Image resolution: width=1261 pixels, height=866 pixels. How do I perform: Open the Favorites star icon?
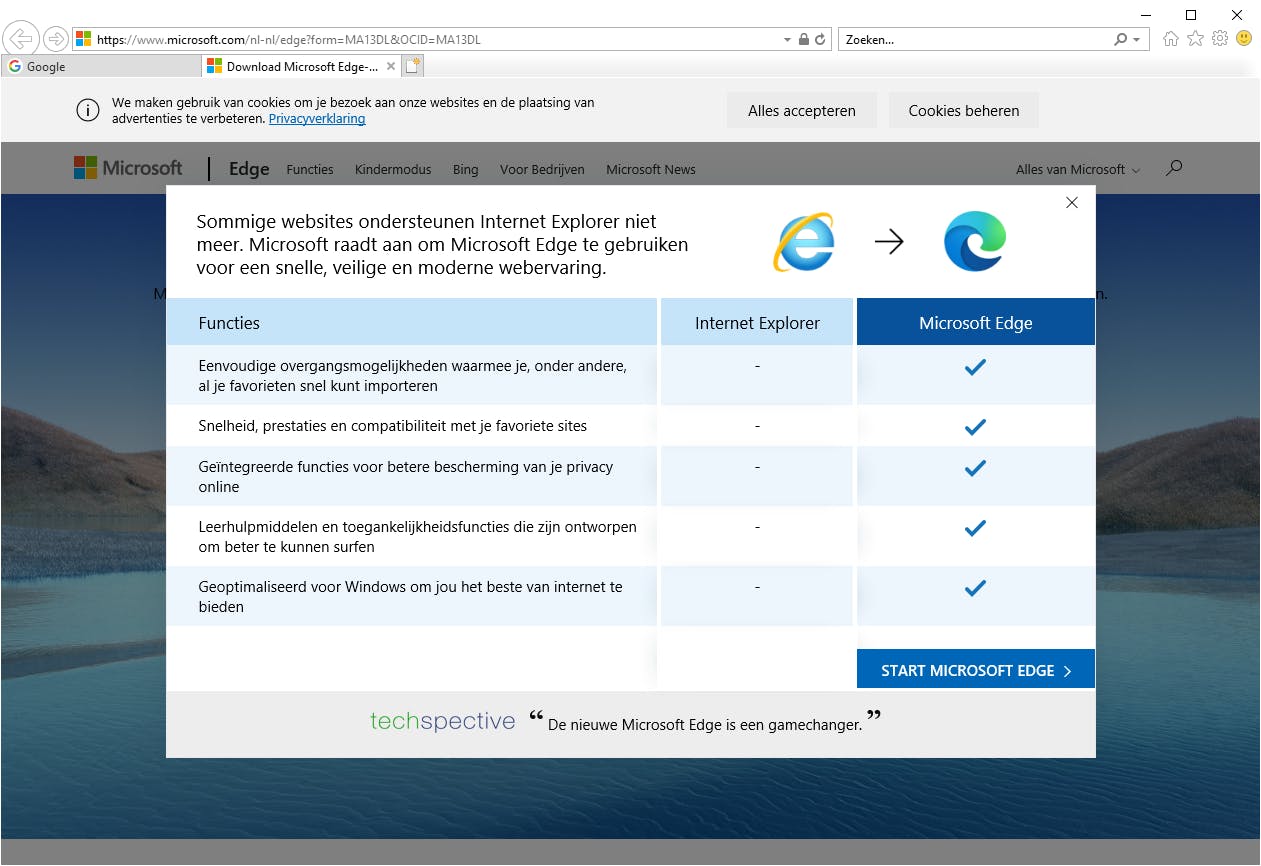tap(1195, 39)
